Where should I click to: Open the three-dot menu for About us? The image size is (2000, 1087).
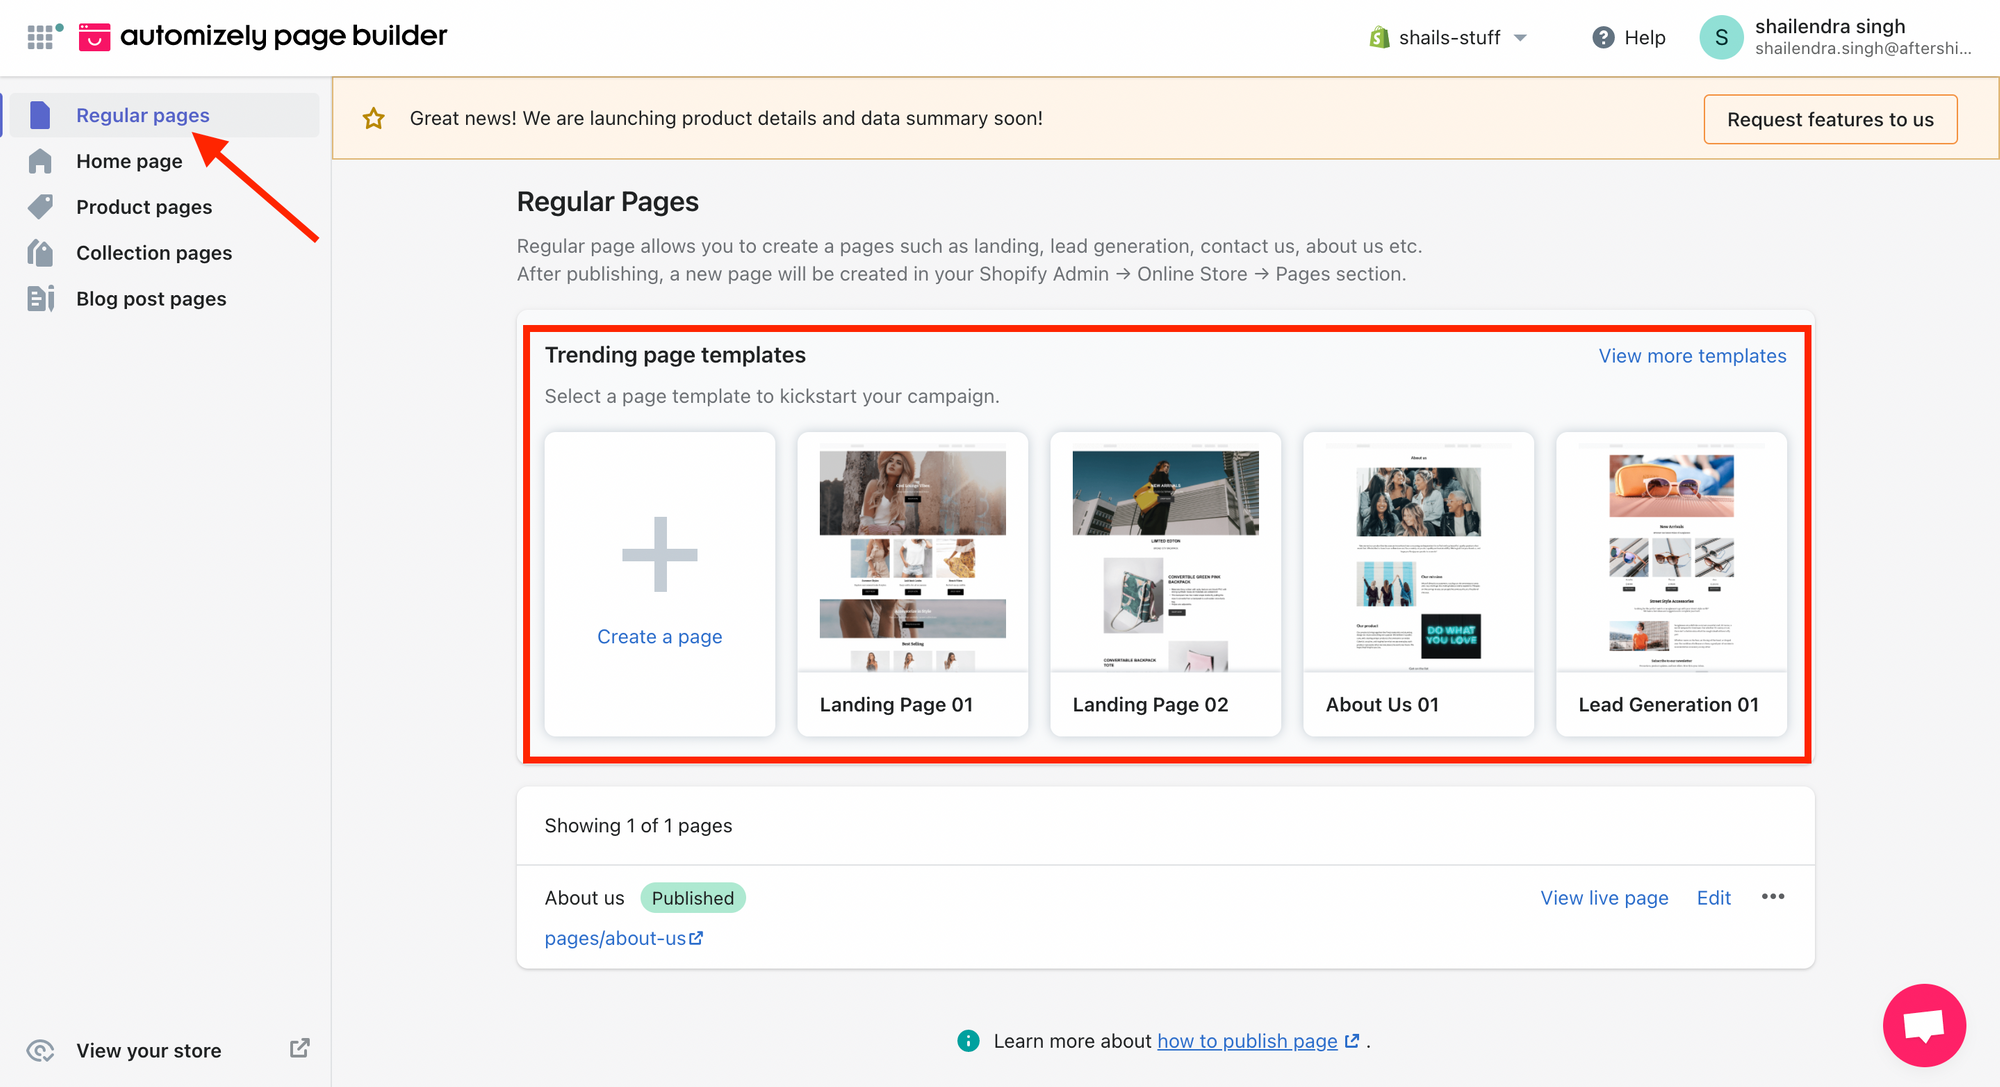pyautogui.click(x=1772, y=897)
